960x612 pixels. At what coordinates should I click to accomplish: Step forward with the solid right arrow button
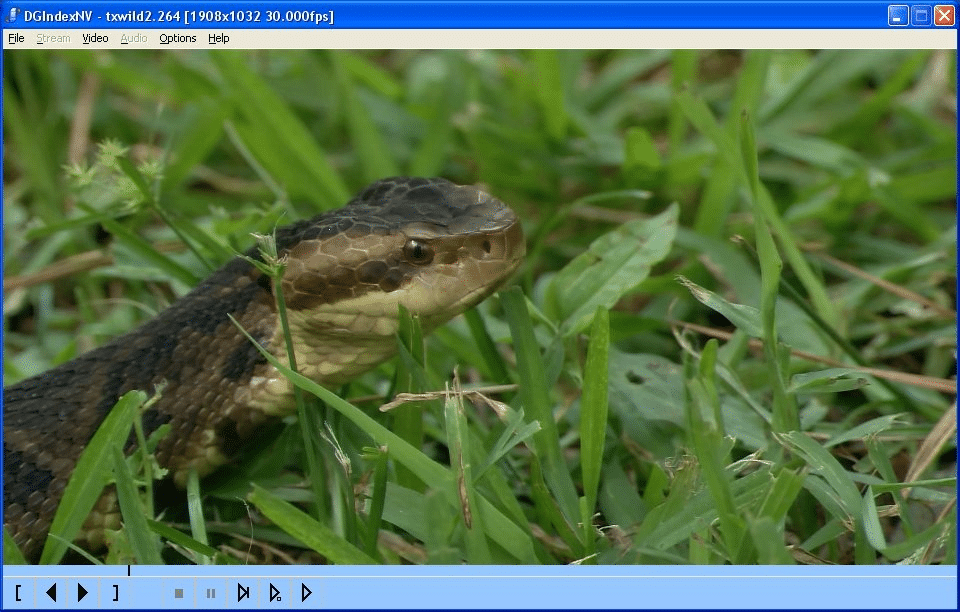tap(83, 592)
